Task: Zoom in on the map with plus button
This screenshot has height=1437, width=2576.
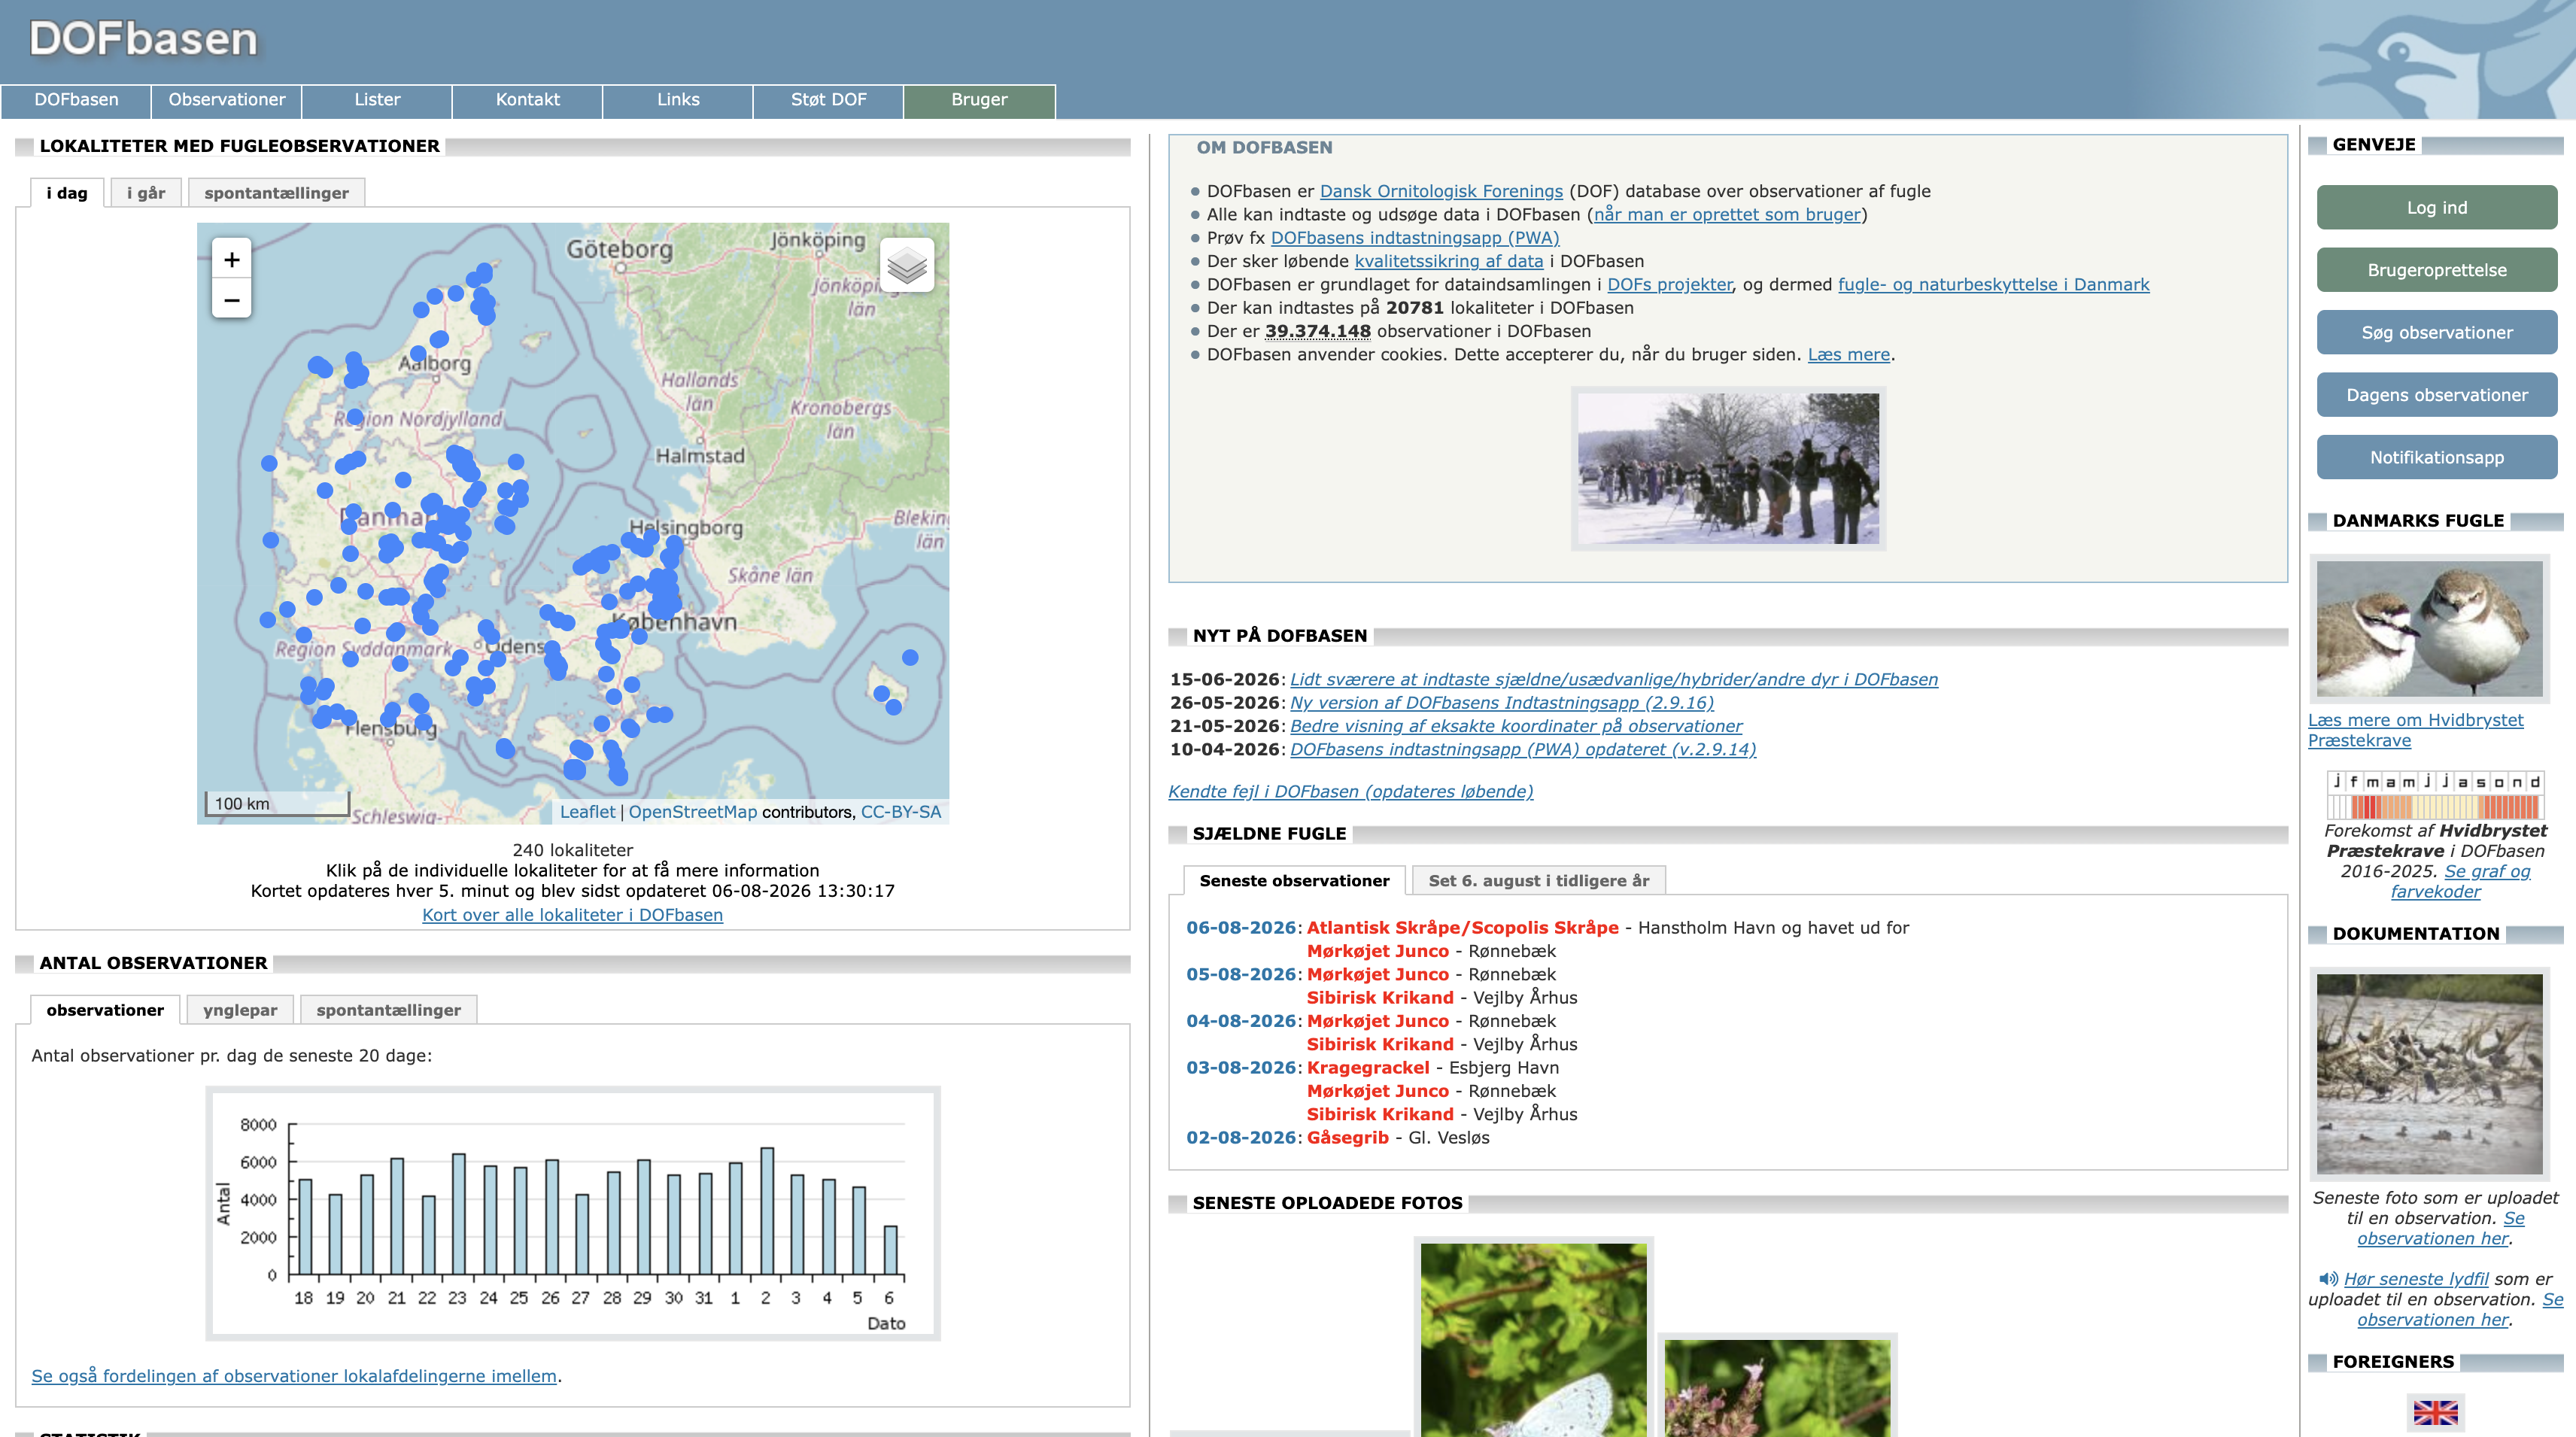Action: point(231,260)
